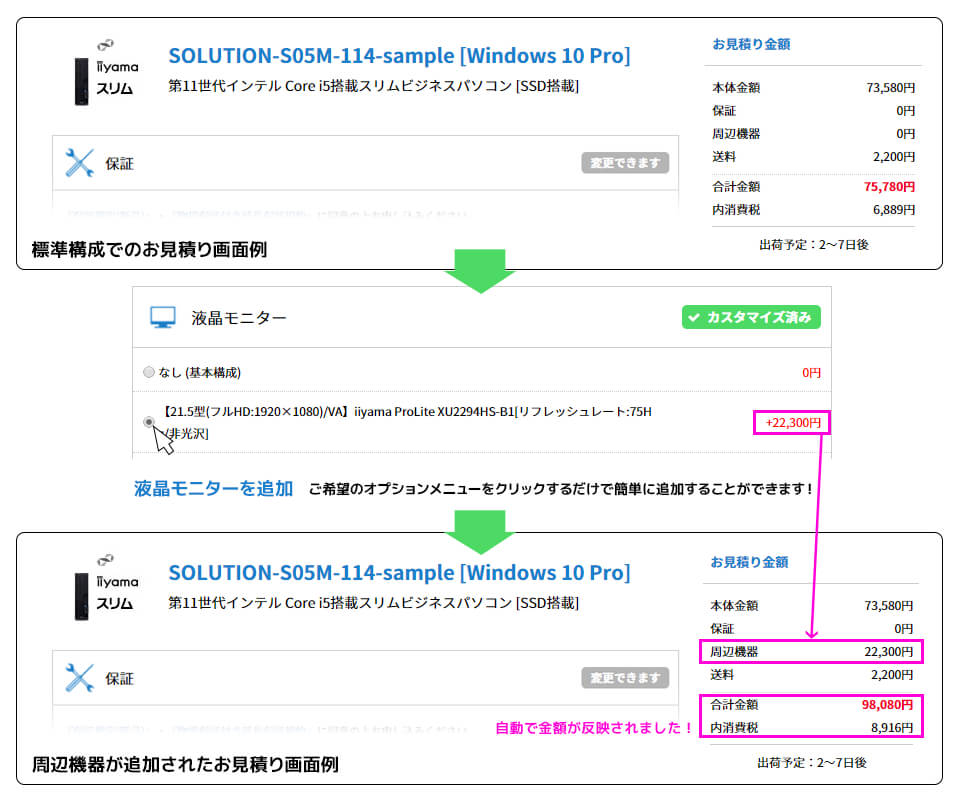The height and width of the screenshot is (800, 960).
Task: Open the SOLUTION-S05M-114-sample title in the top panel
Action: [399, 56]
